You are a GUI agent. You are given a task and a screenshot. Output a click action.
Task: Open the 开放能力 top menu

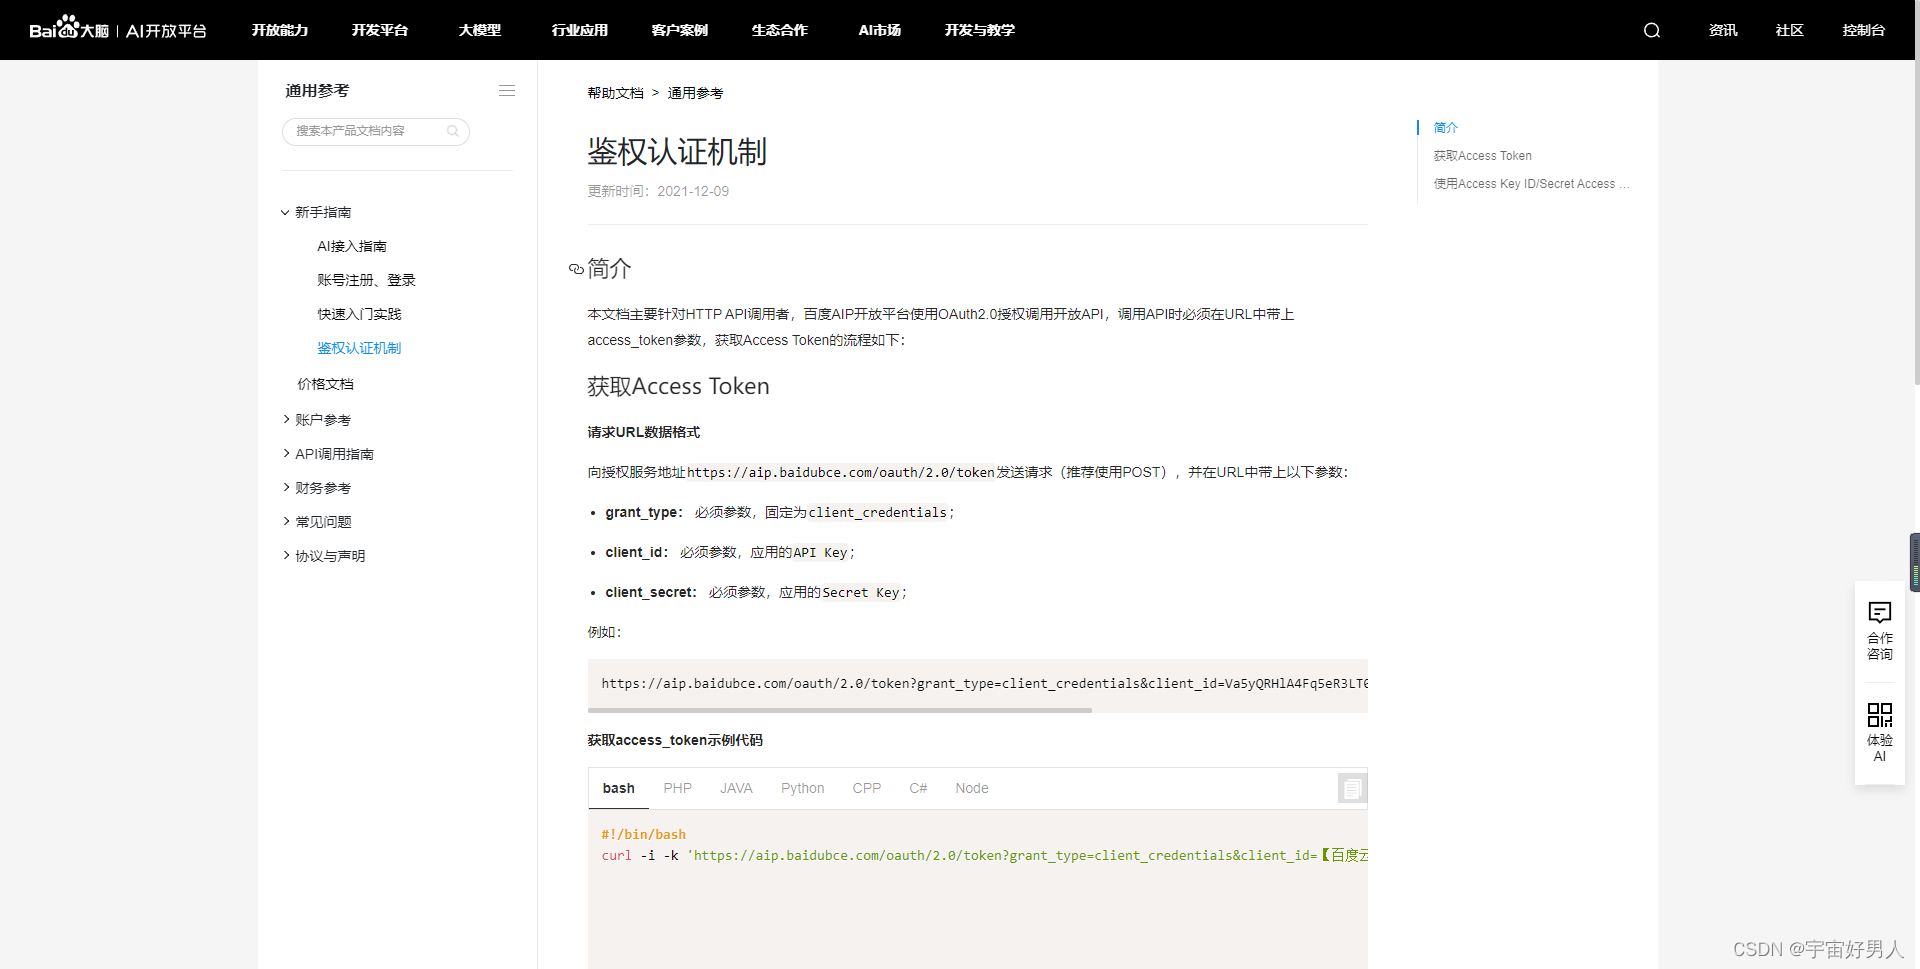coord(280,30)
